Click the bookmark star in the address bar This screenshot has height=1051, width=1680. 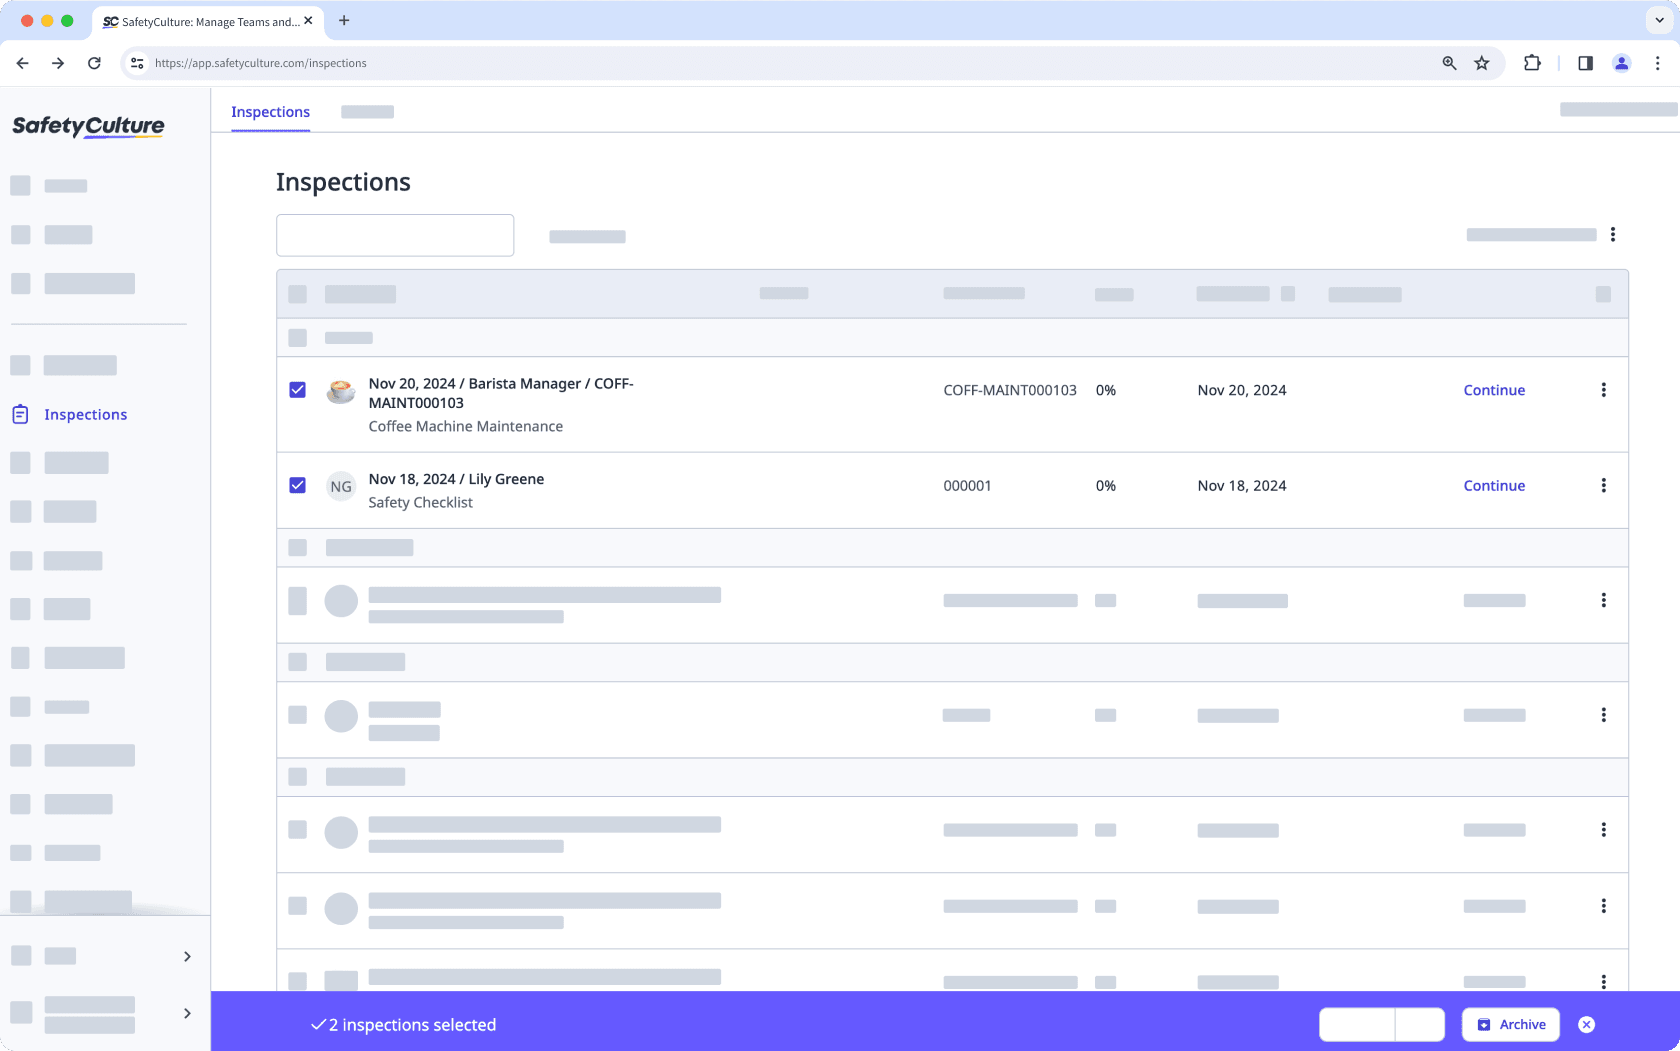1482,63
